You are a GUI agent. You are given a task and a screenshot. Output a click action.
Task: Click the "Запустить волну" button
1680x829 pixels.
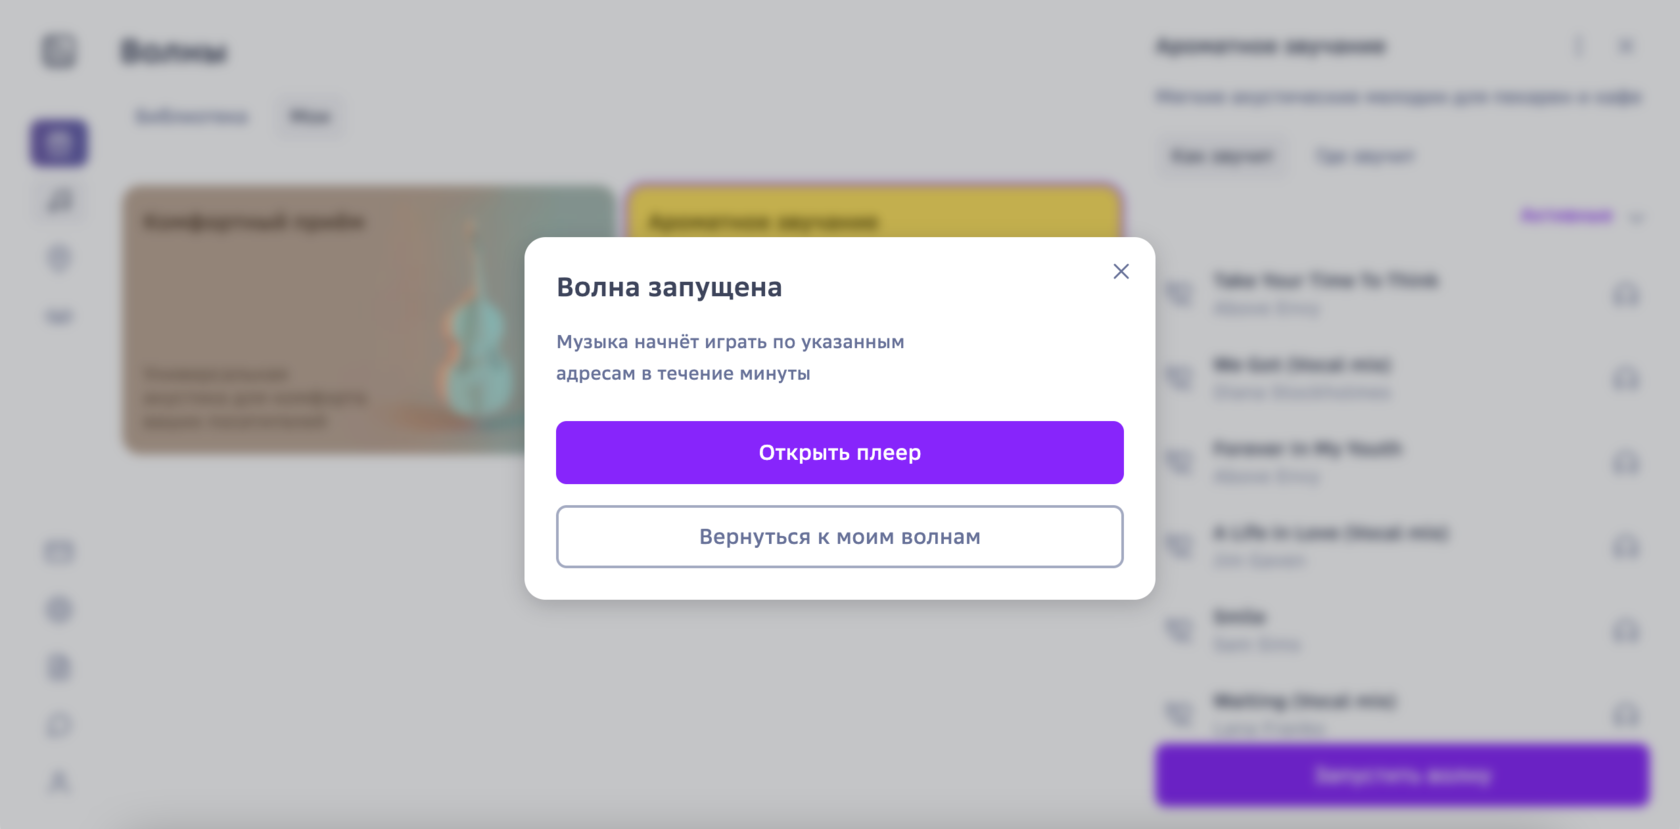tap(1402, 775)
